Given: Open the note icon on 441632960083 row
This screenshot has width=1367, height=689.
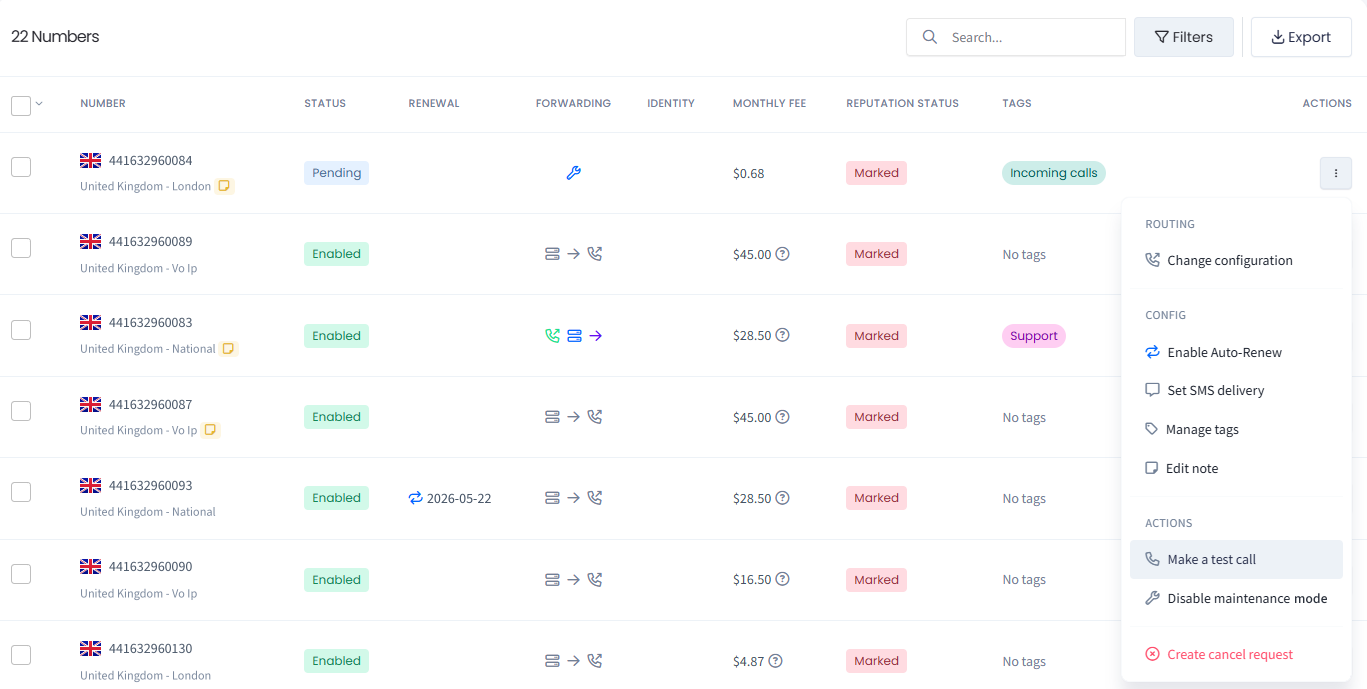Looking at the screenshot, I should pyautogui.click(x=228, y=349).
